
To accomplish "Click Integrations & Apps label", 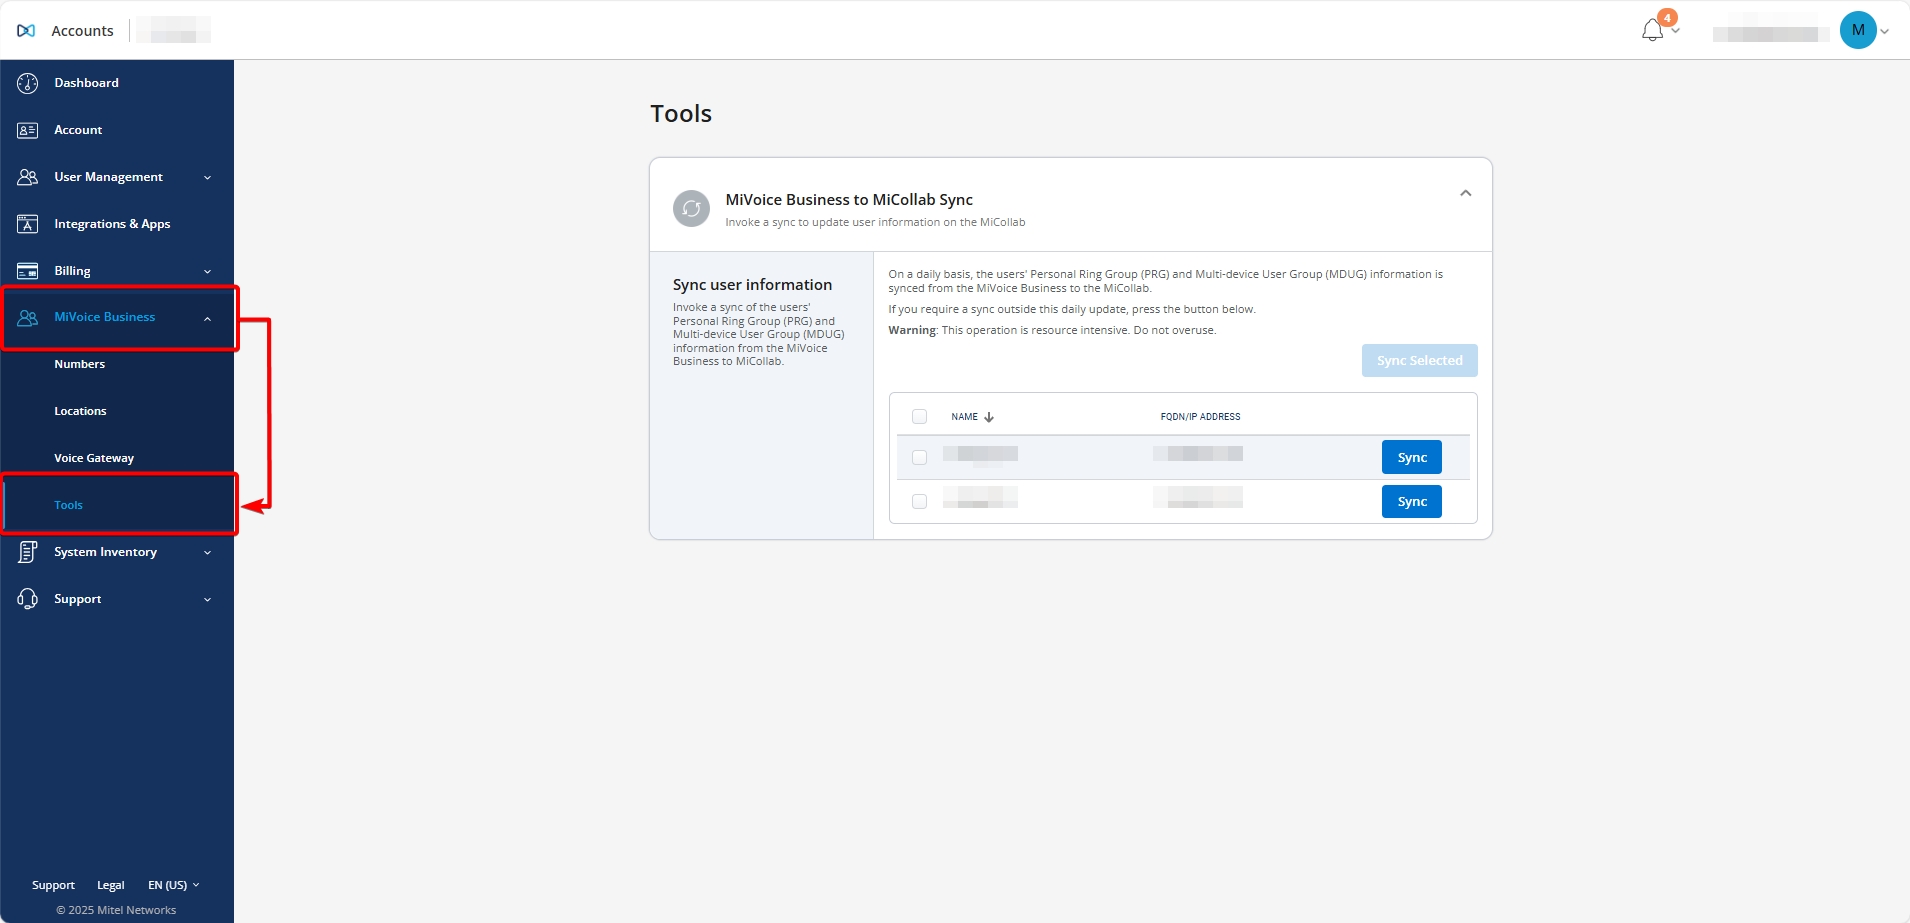I will (112, 224).
